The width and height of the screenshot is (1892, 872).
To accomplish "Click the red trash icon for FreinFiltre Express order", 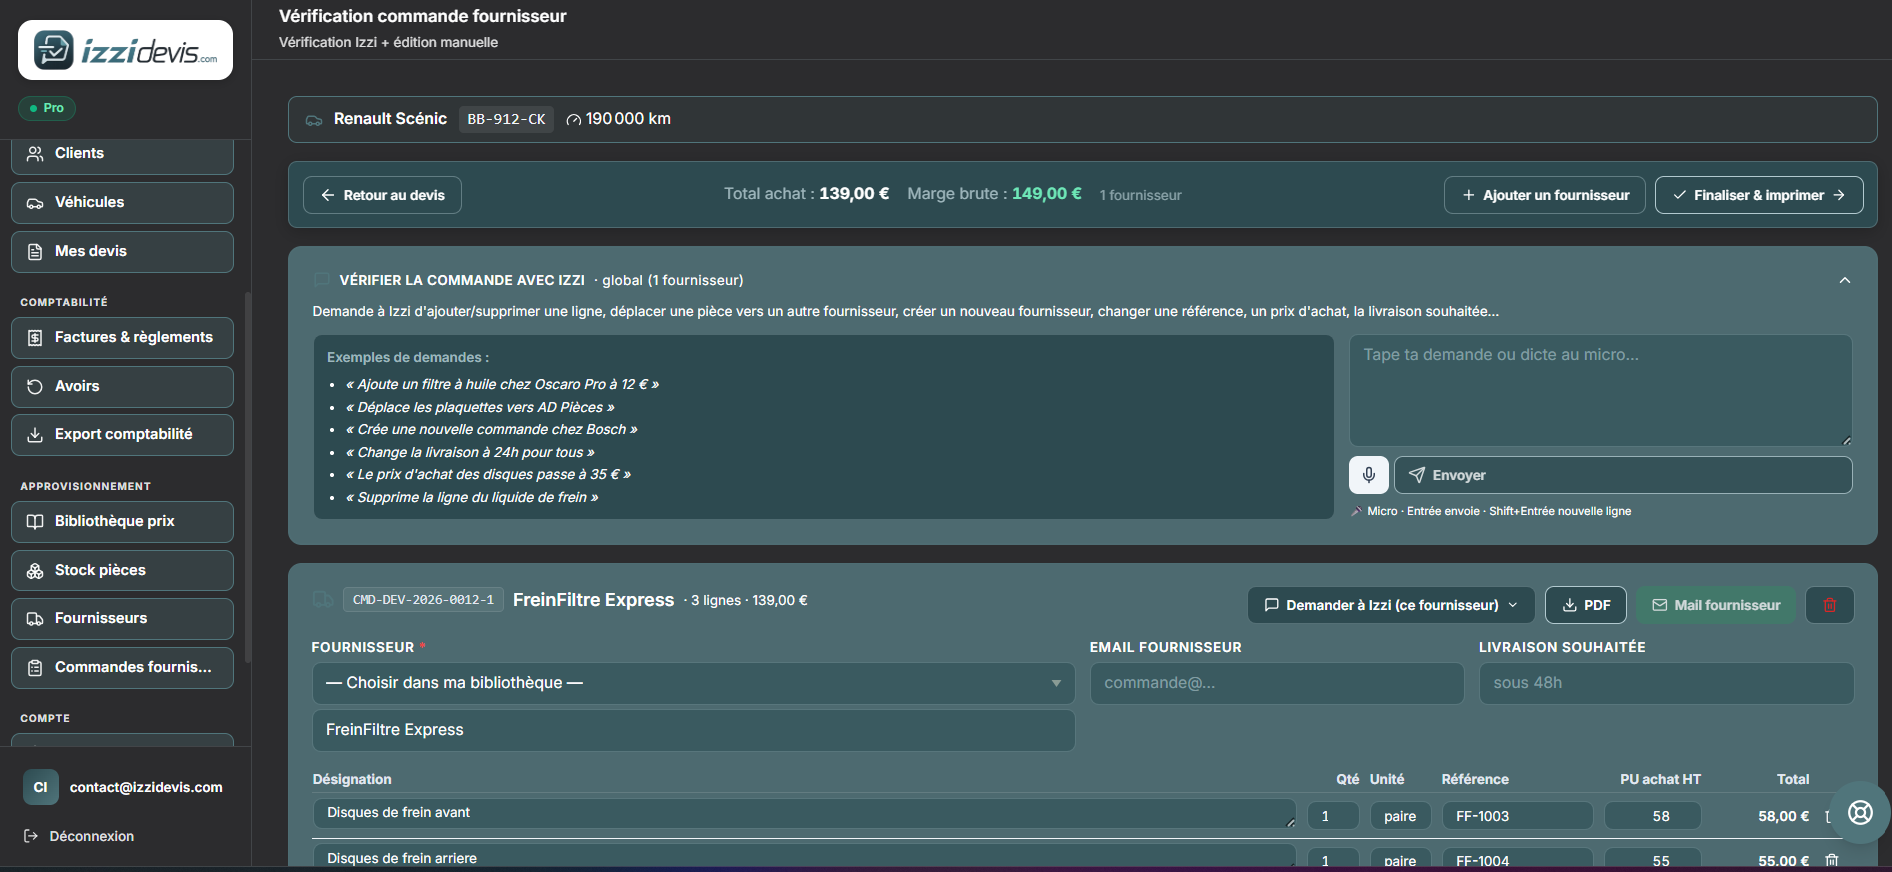I will pos(1830,605).
